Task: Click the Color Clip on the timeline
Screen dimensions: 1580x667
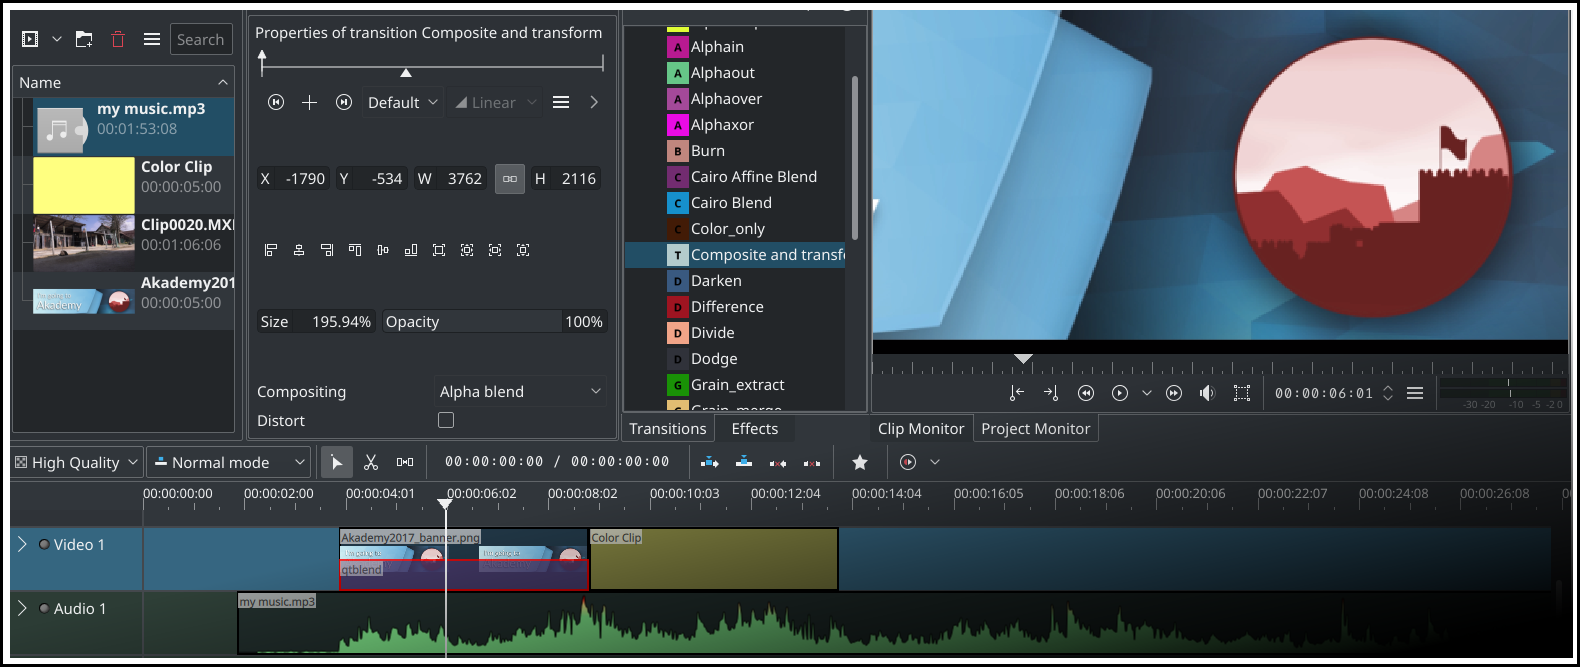Action: pyautogui.click(x=714, y=559)
